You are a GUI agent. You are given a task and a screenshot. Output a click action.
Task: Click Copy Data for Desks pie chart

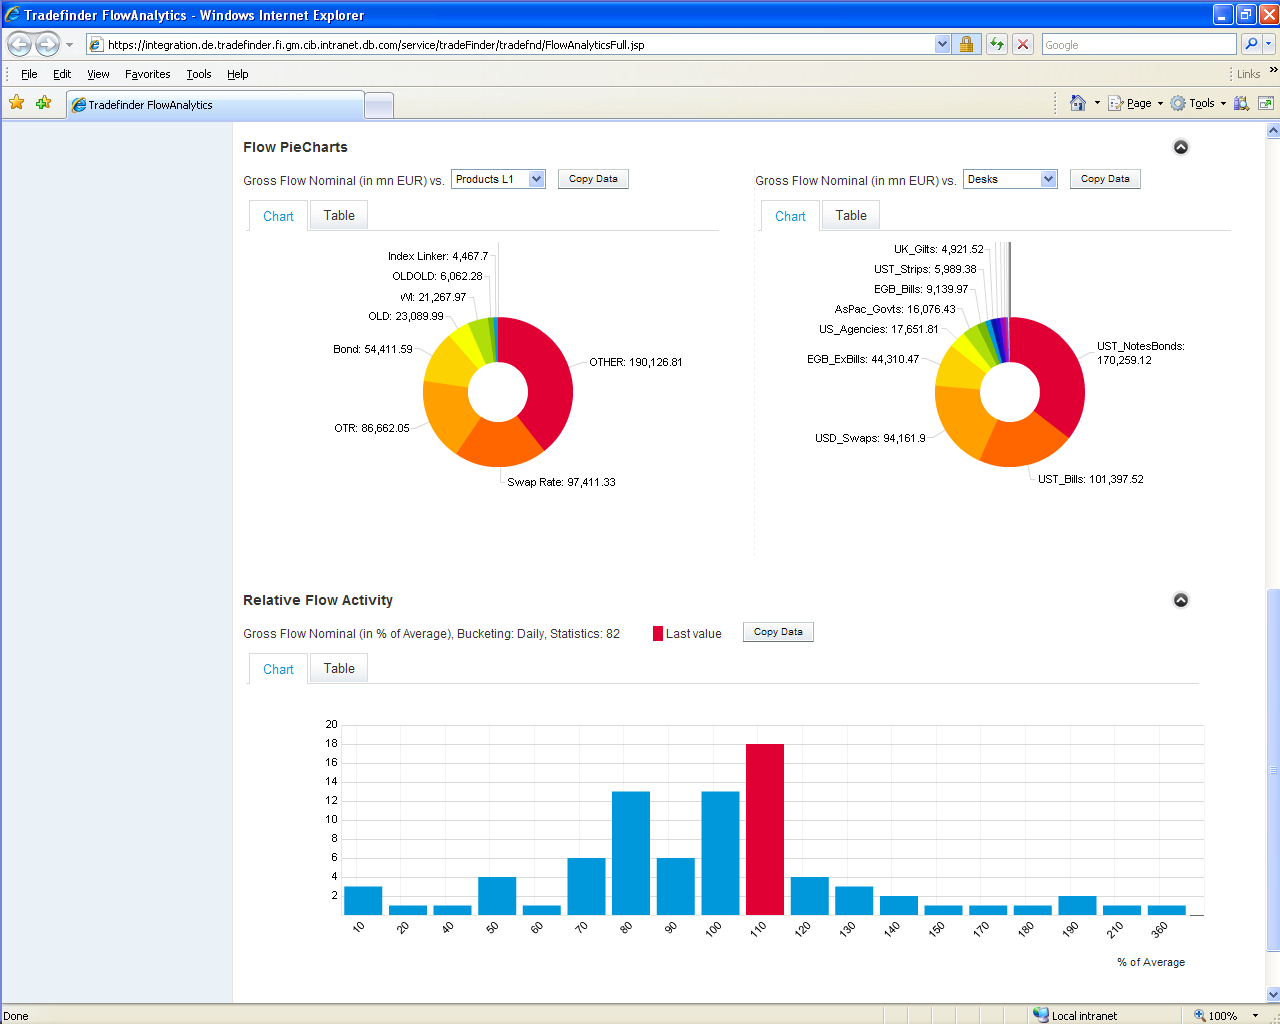[1105, 179]
